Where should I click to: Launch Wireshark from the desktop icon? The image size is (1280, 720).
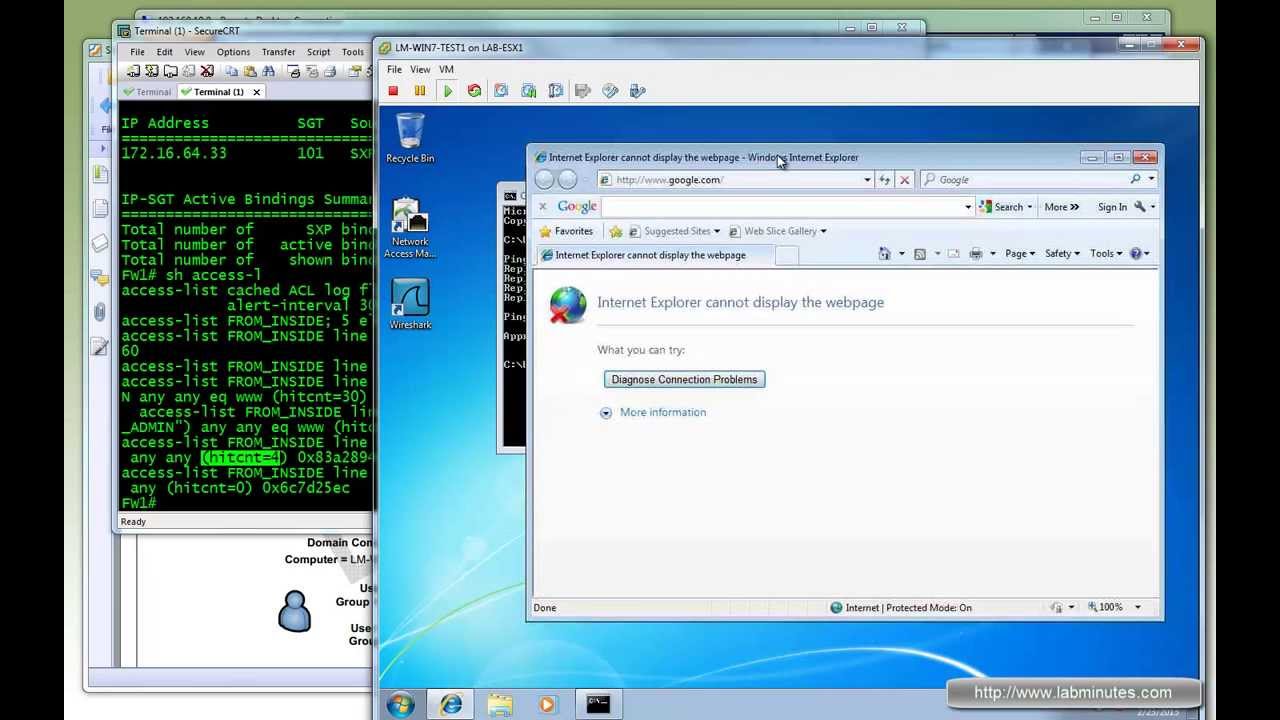tap(410, 306)
